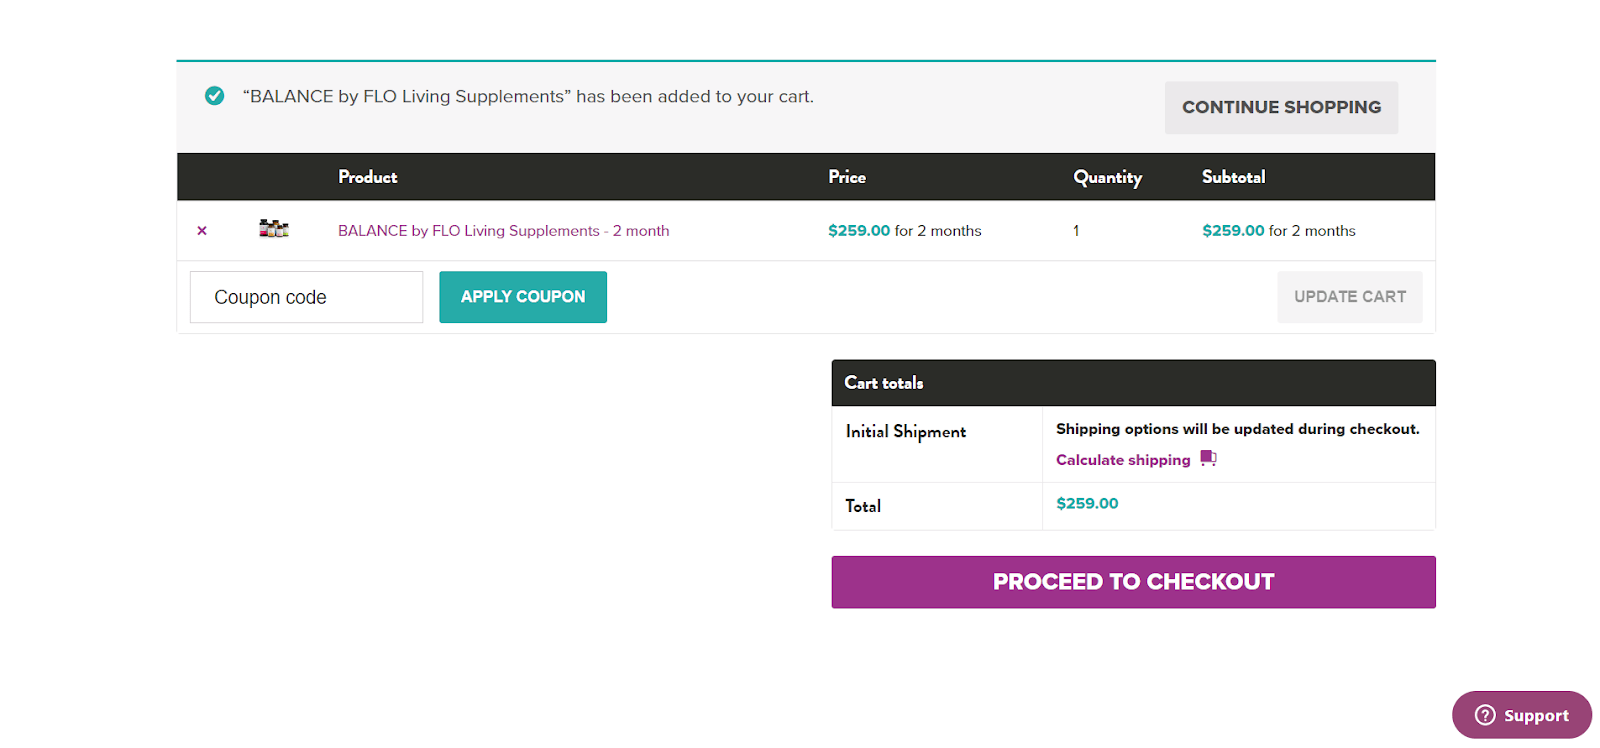Select the quantity value in the cart row
1600x748 pixels.
coord(1076,231)
